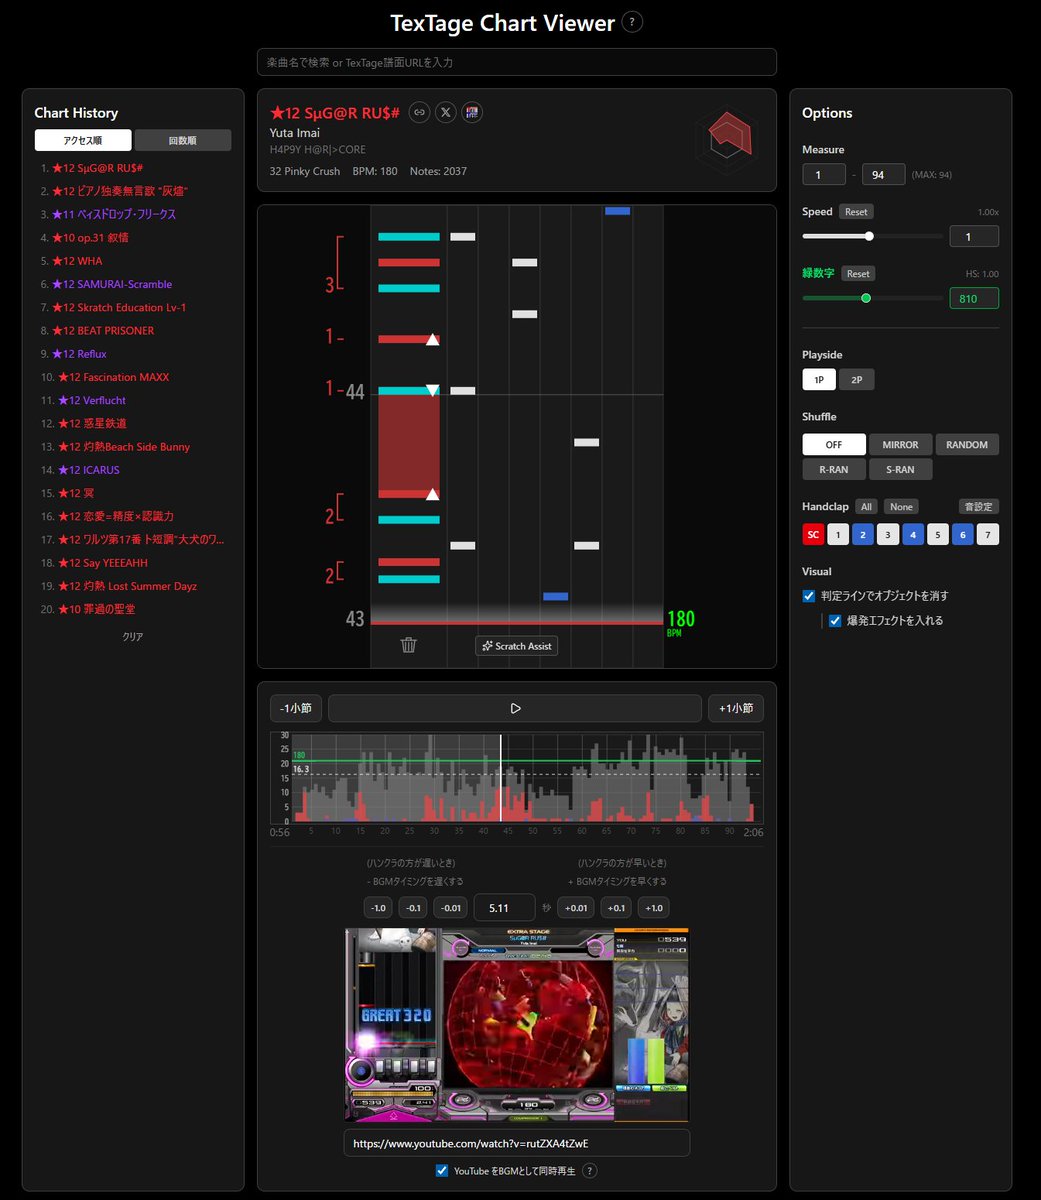Toggle the SC handclap key

(813, 535)
